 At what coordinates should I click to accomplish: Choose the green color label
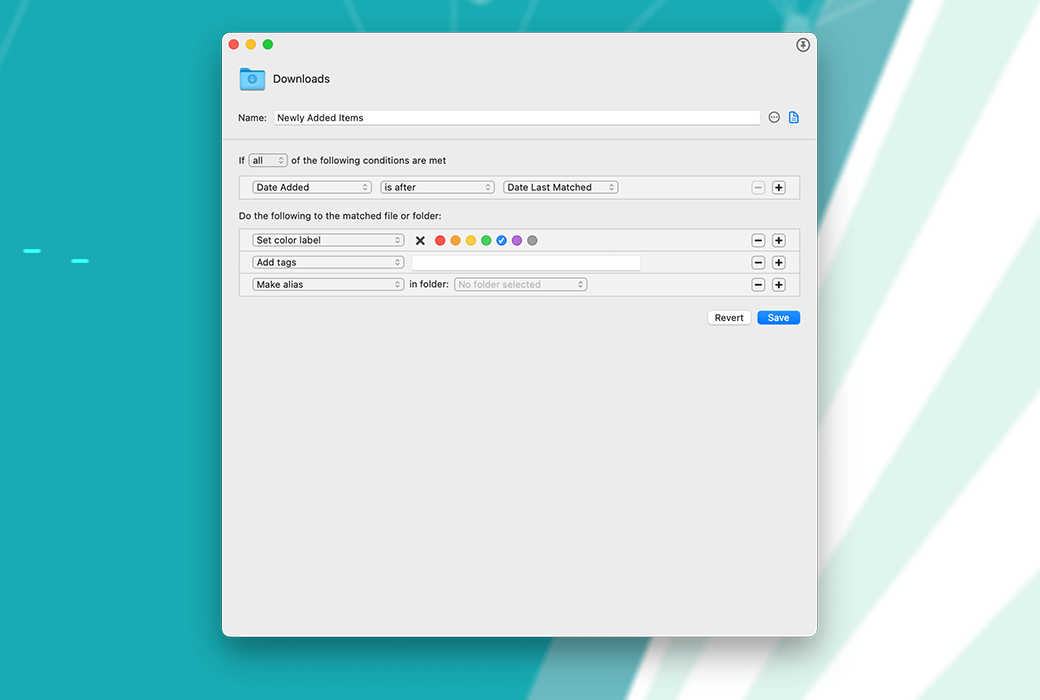coord(486,241)
